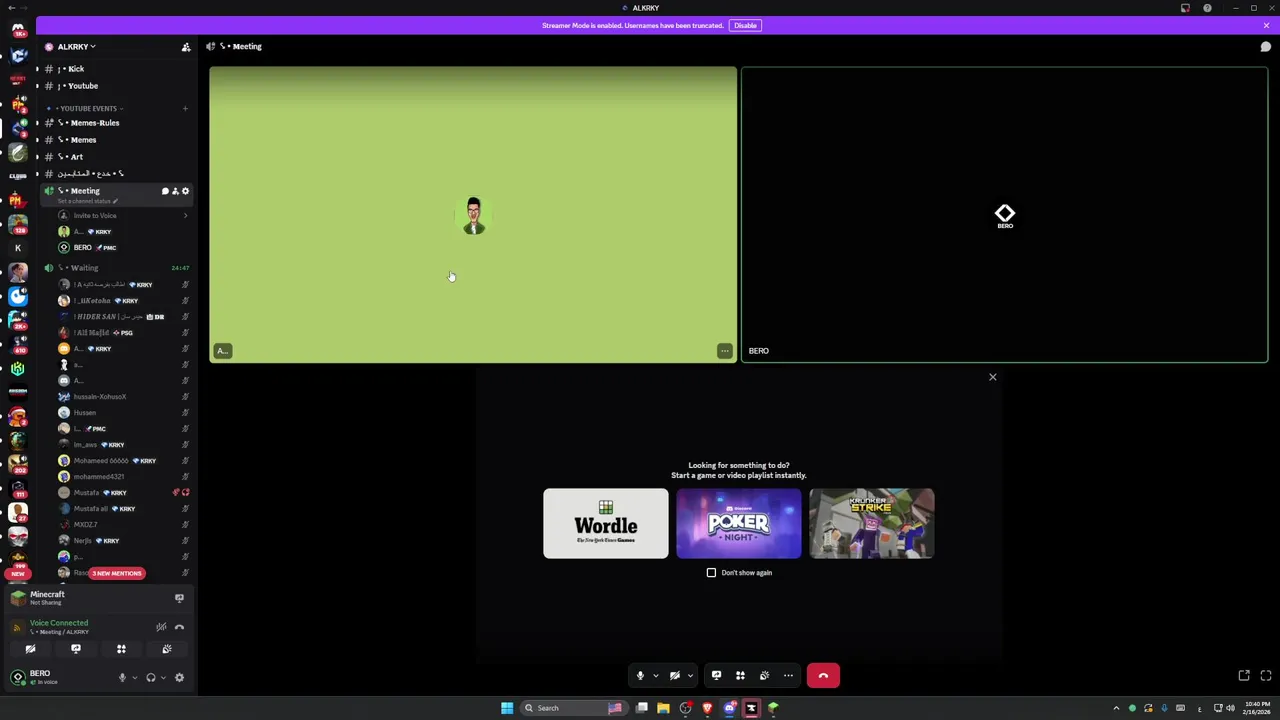Screen dimensions: 1280x720
Task: Select BERO in Meeting voice members
Action: click(122, 247)
